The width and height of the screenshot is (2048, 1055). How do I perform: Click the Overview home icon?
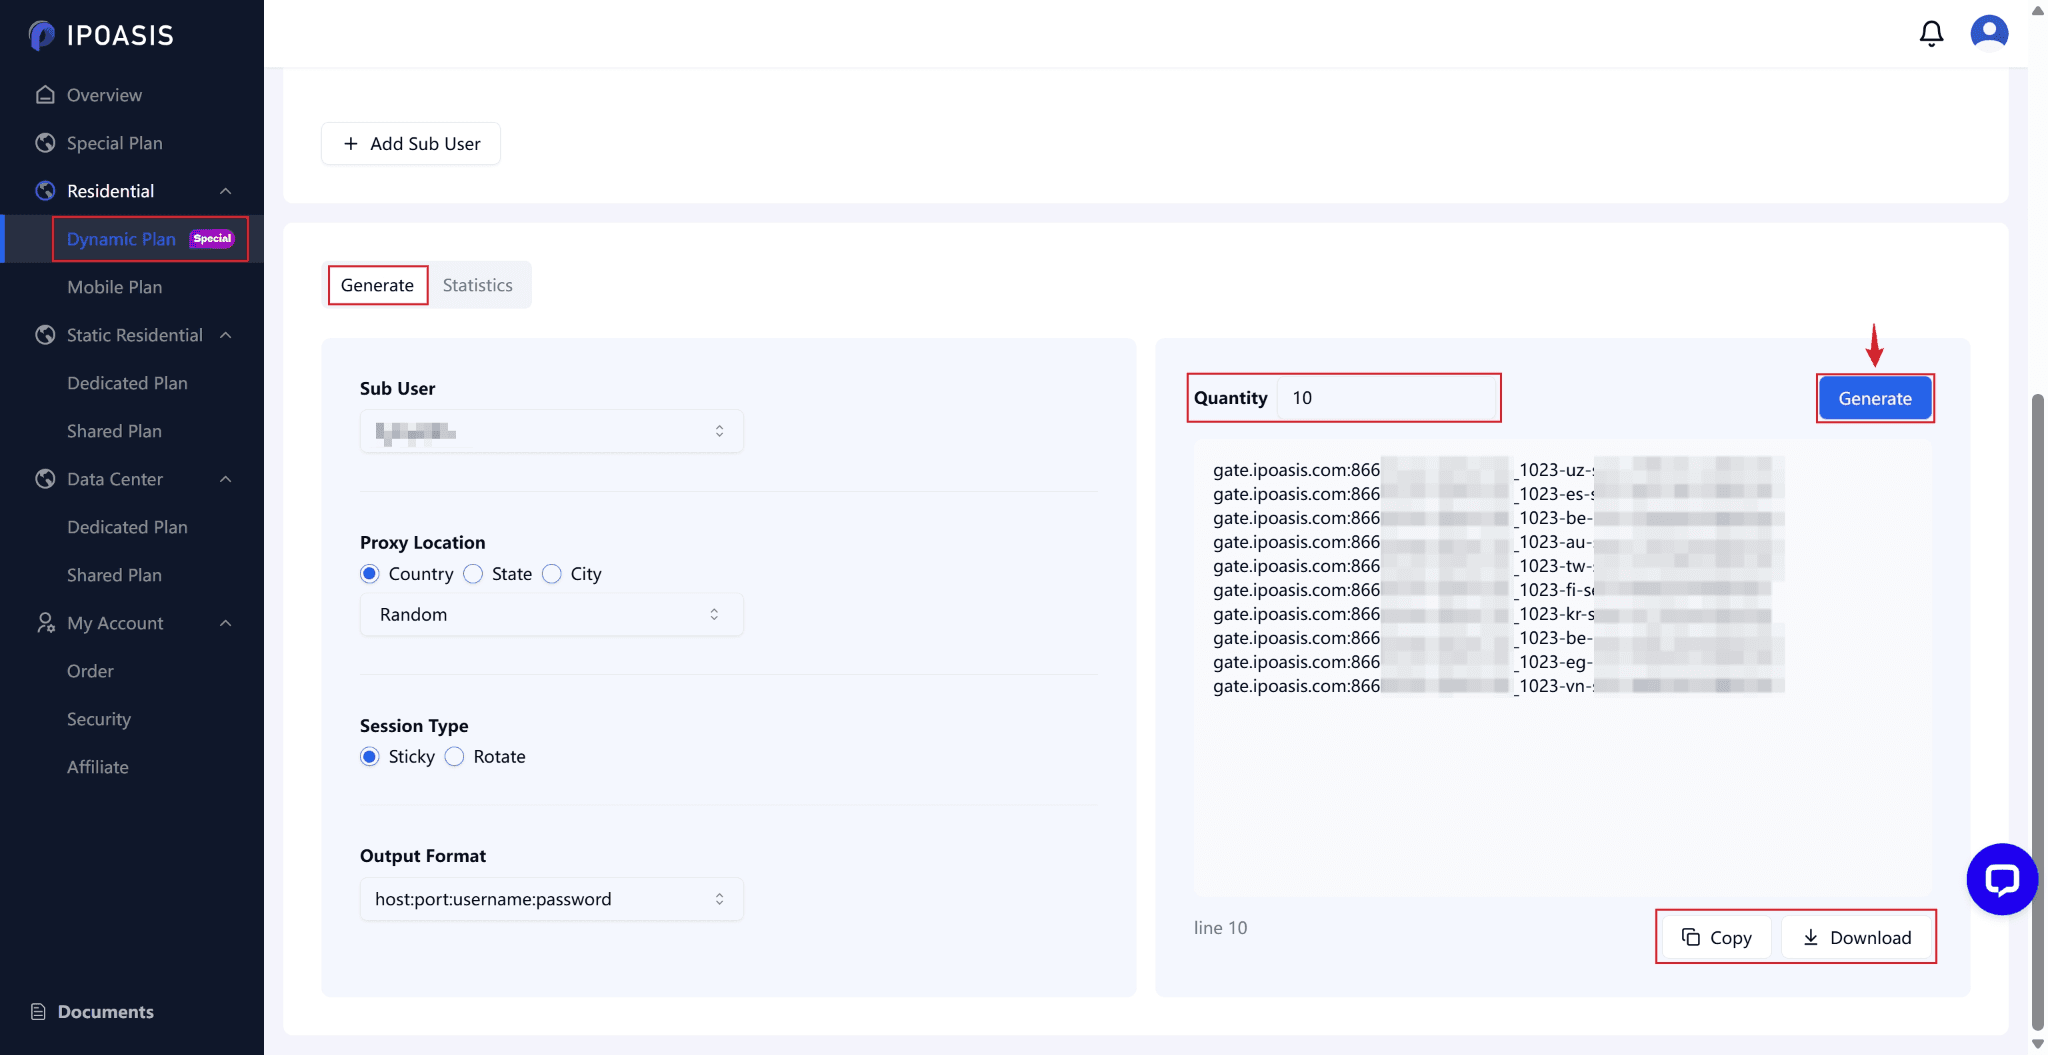click(45, 95)
